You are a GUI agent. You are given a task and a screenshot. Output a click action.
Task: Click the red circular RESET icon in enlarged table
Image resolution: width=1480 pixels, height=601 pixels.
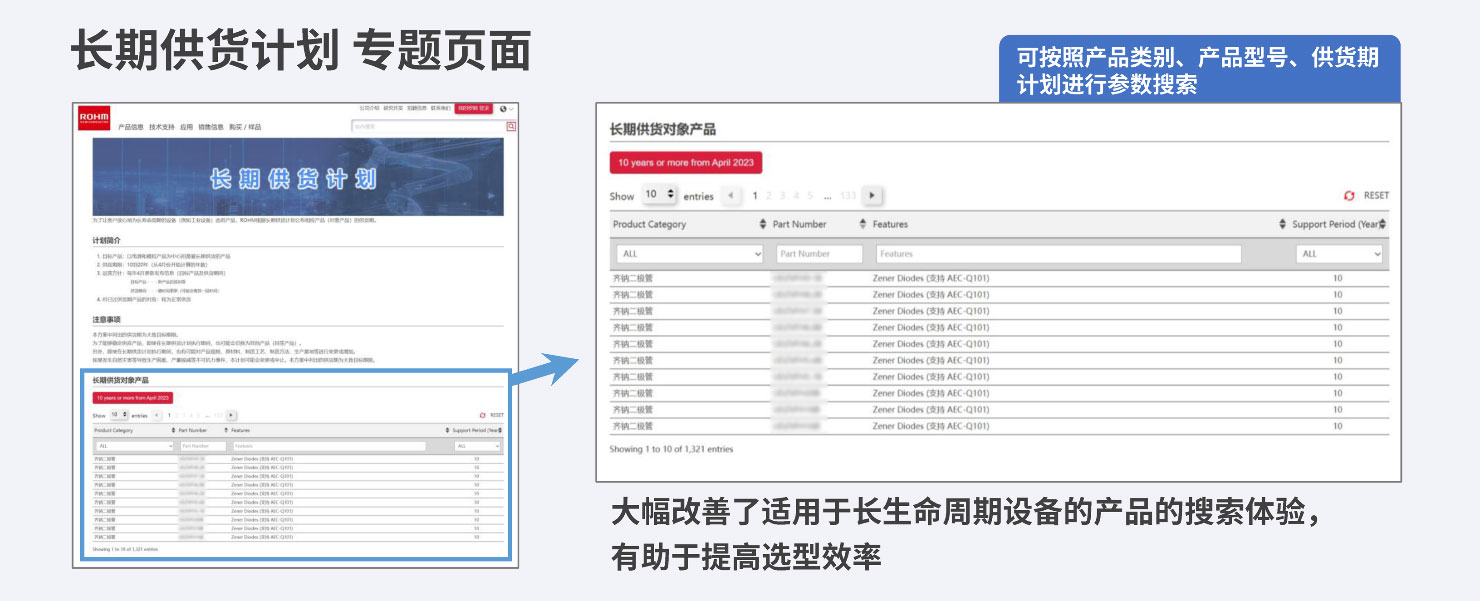pos(1349,196)
